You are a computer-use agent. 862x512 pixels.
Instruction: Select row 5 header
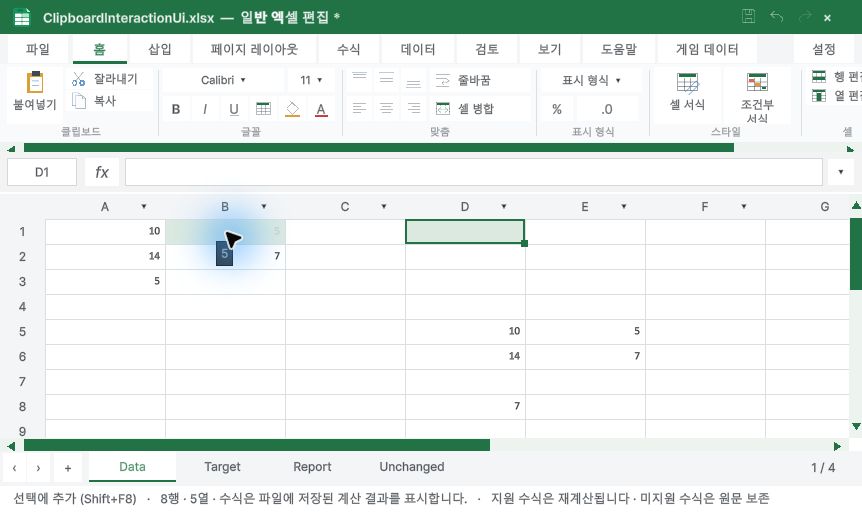(x=23, y=332)
